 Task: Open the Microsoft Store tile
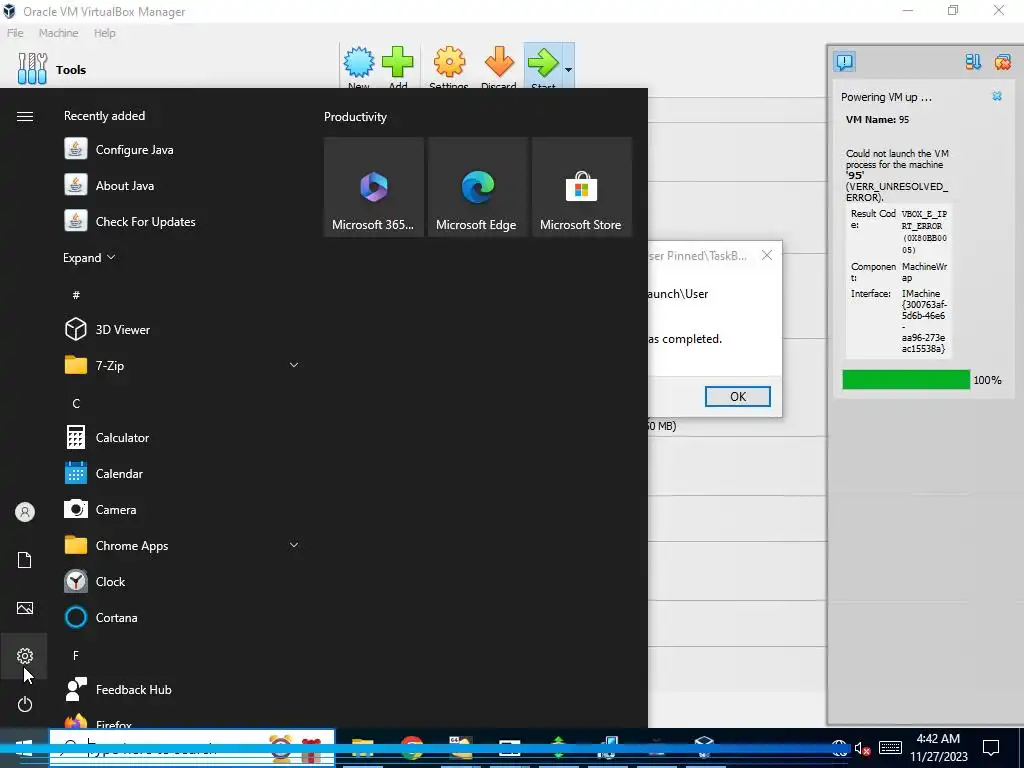[x=581, y=187]
